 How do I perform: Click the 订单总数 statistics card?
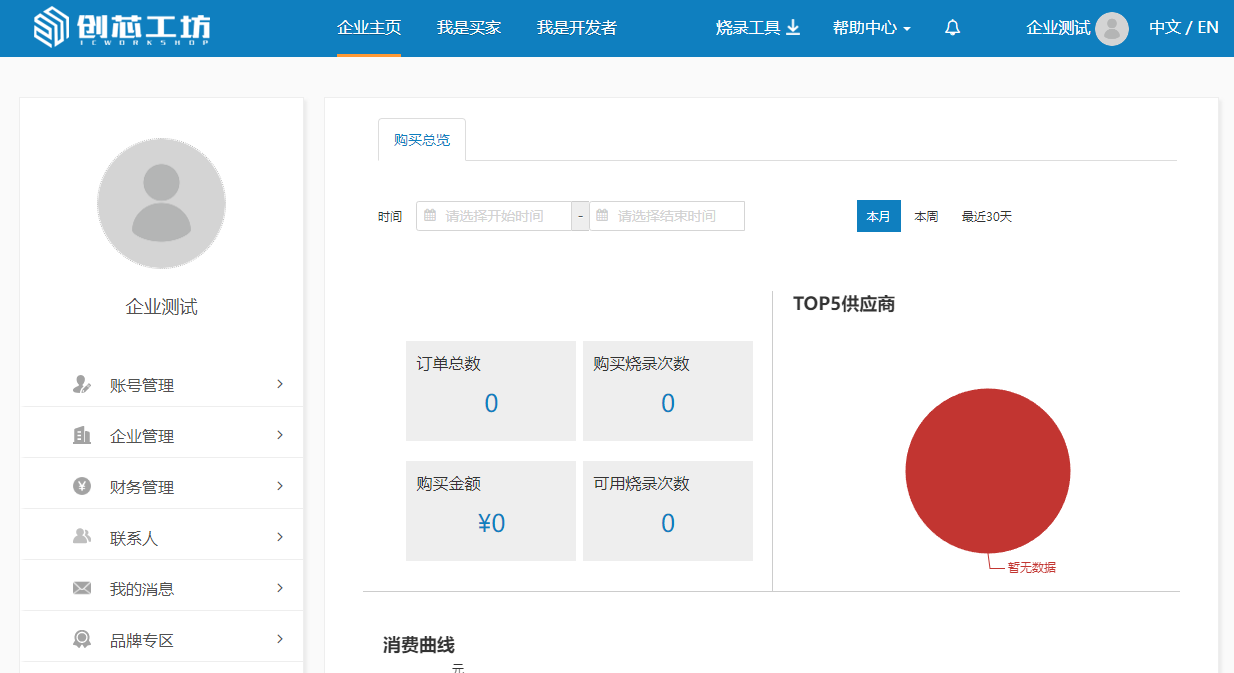[491, 391]
